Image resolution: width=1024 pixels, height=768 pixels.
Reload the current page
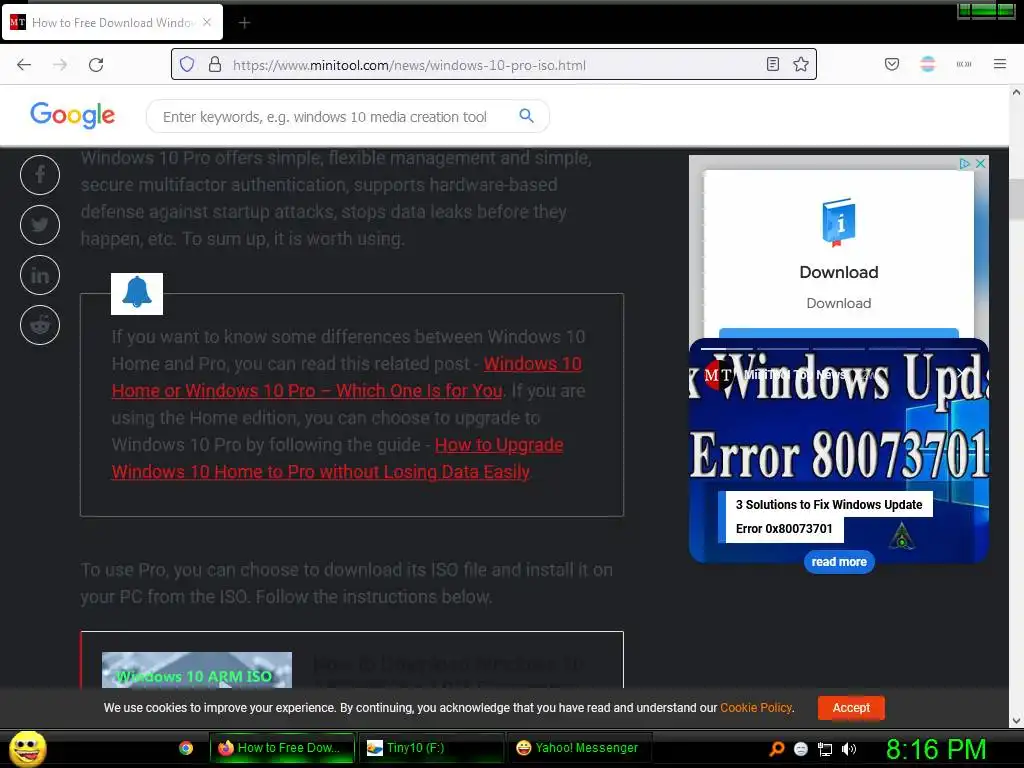click(96, 65)
